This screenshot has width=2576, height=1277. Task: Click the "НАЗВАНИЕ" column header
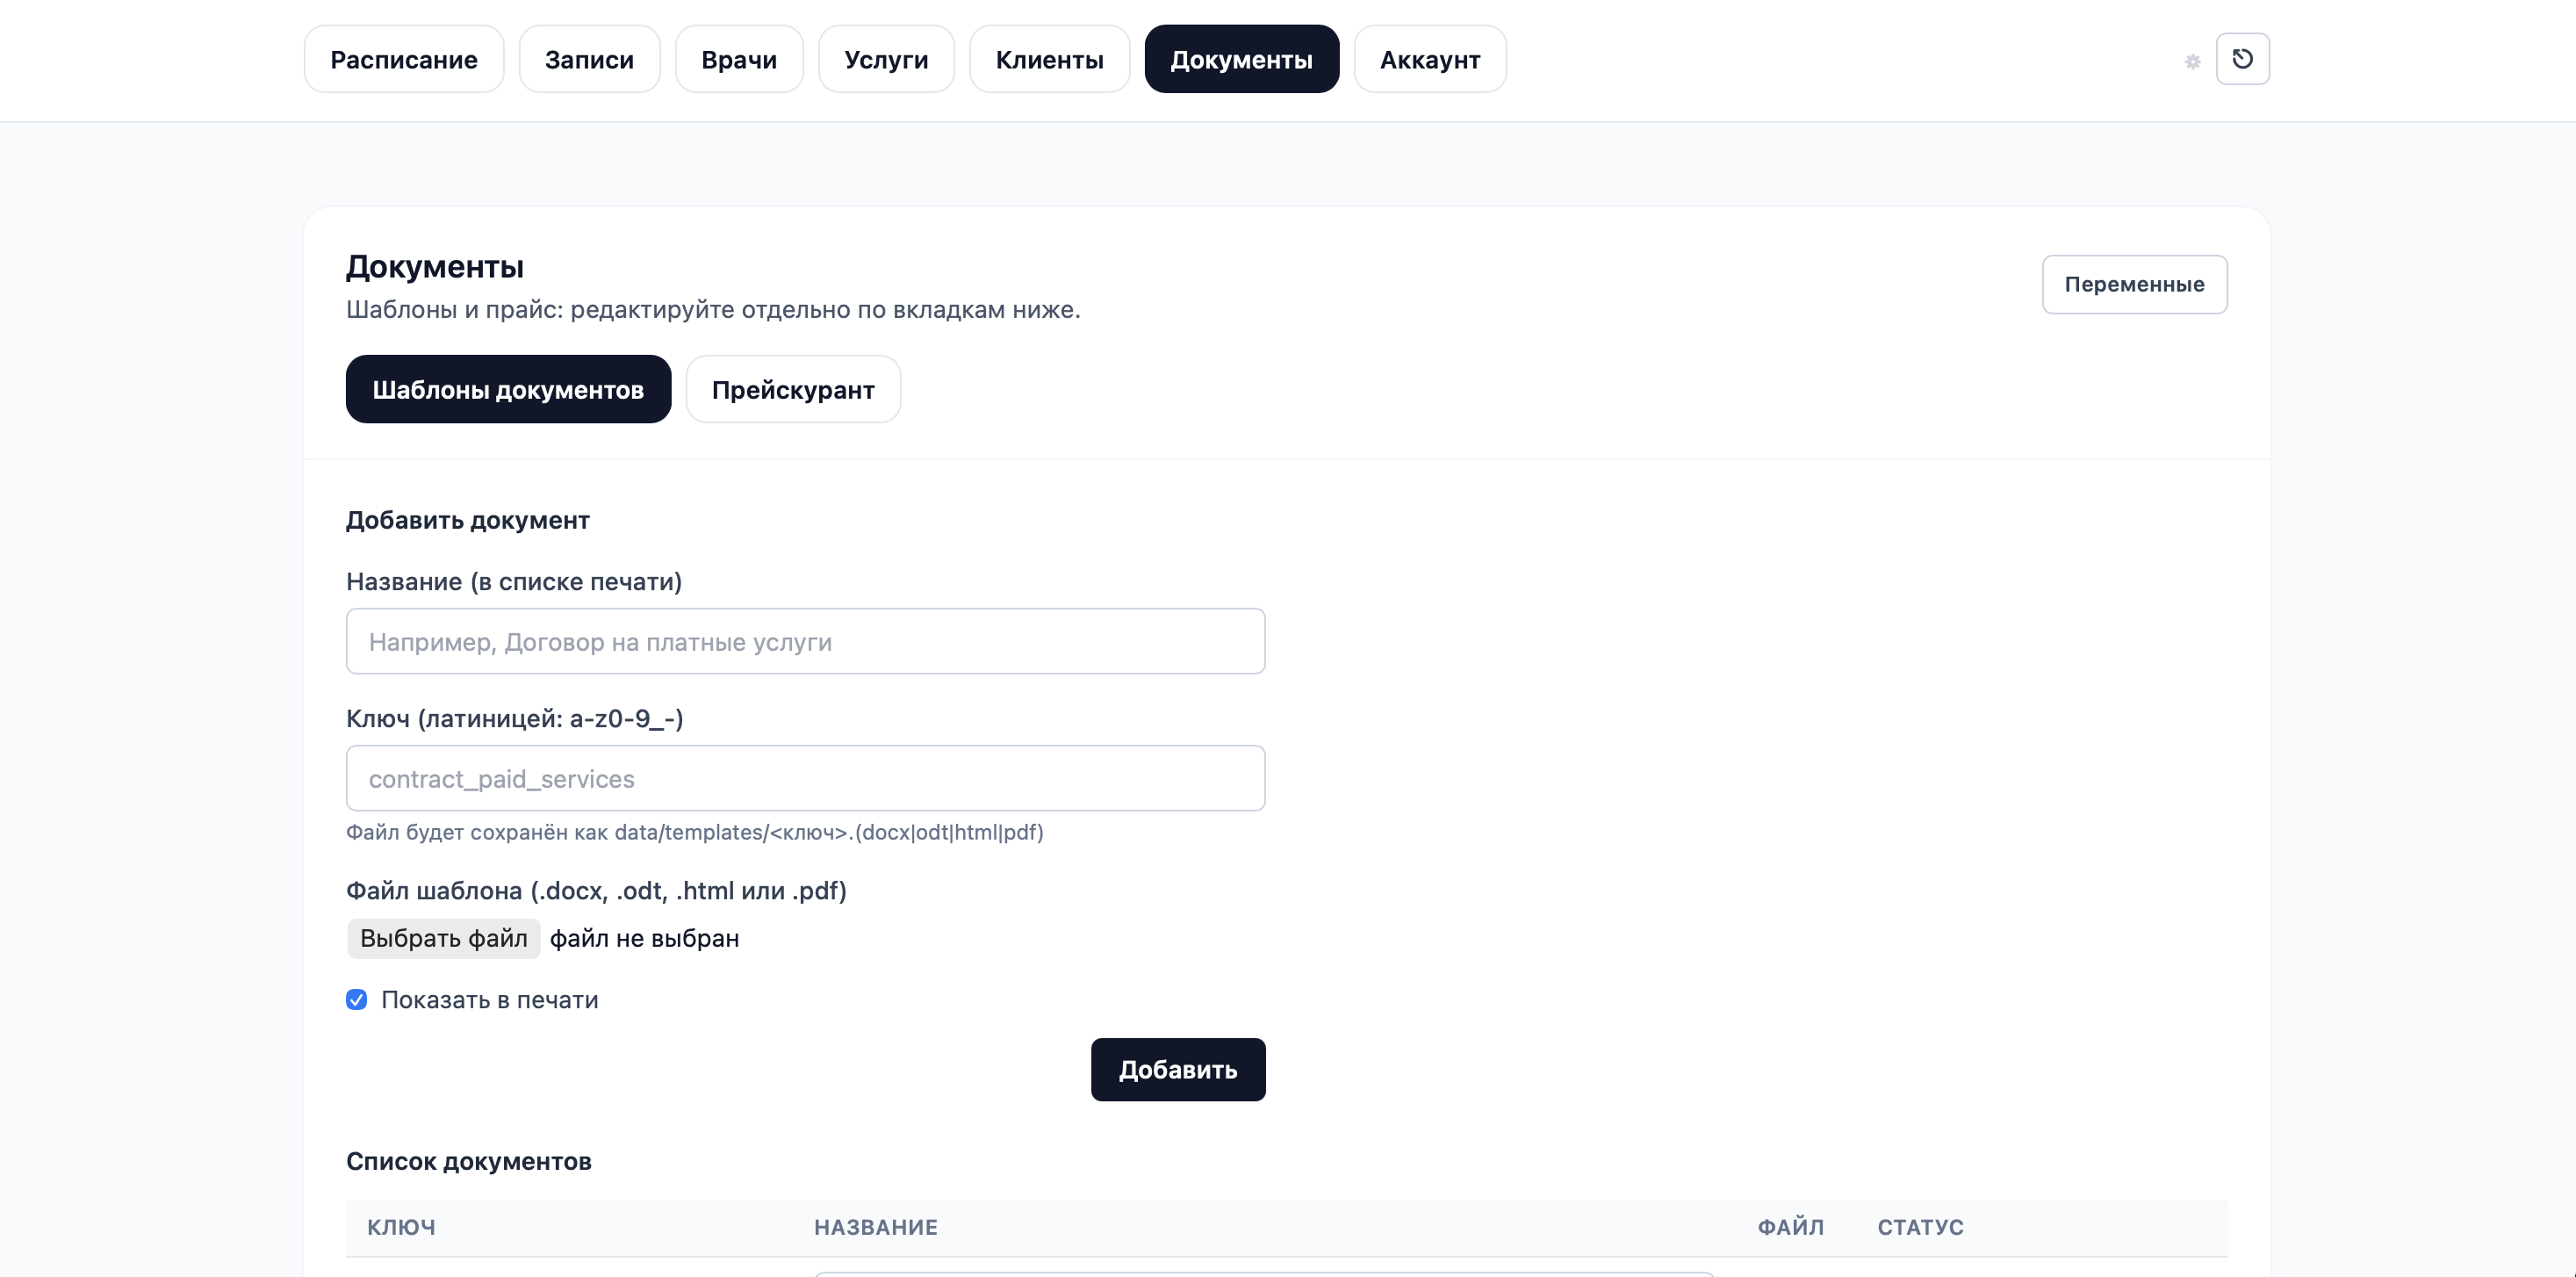[x=876, y=1227]
